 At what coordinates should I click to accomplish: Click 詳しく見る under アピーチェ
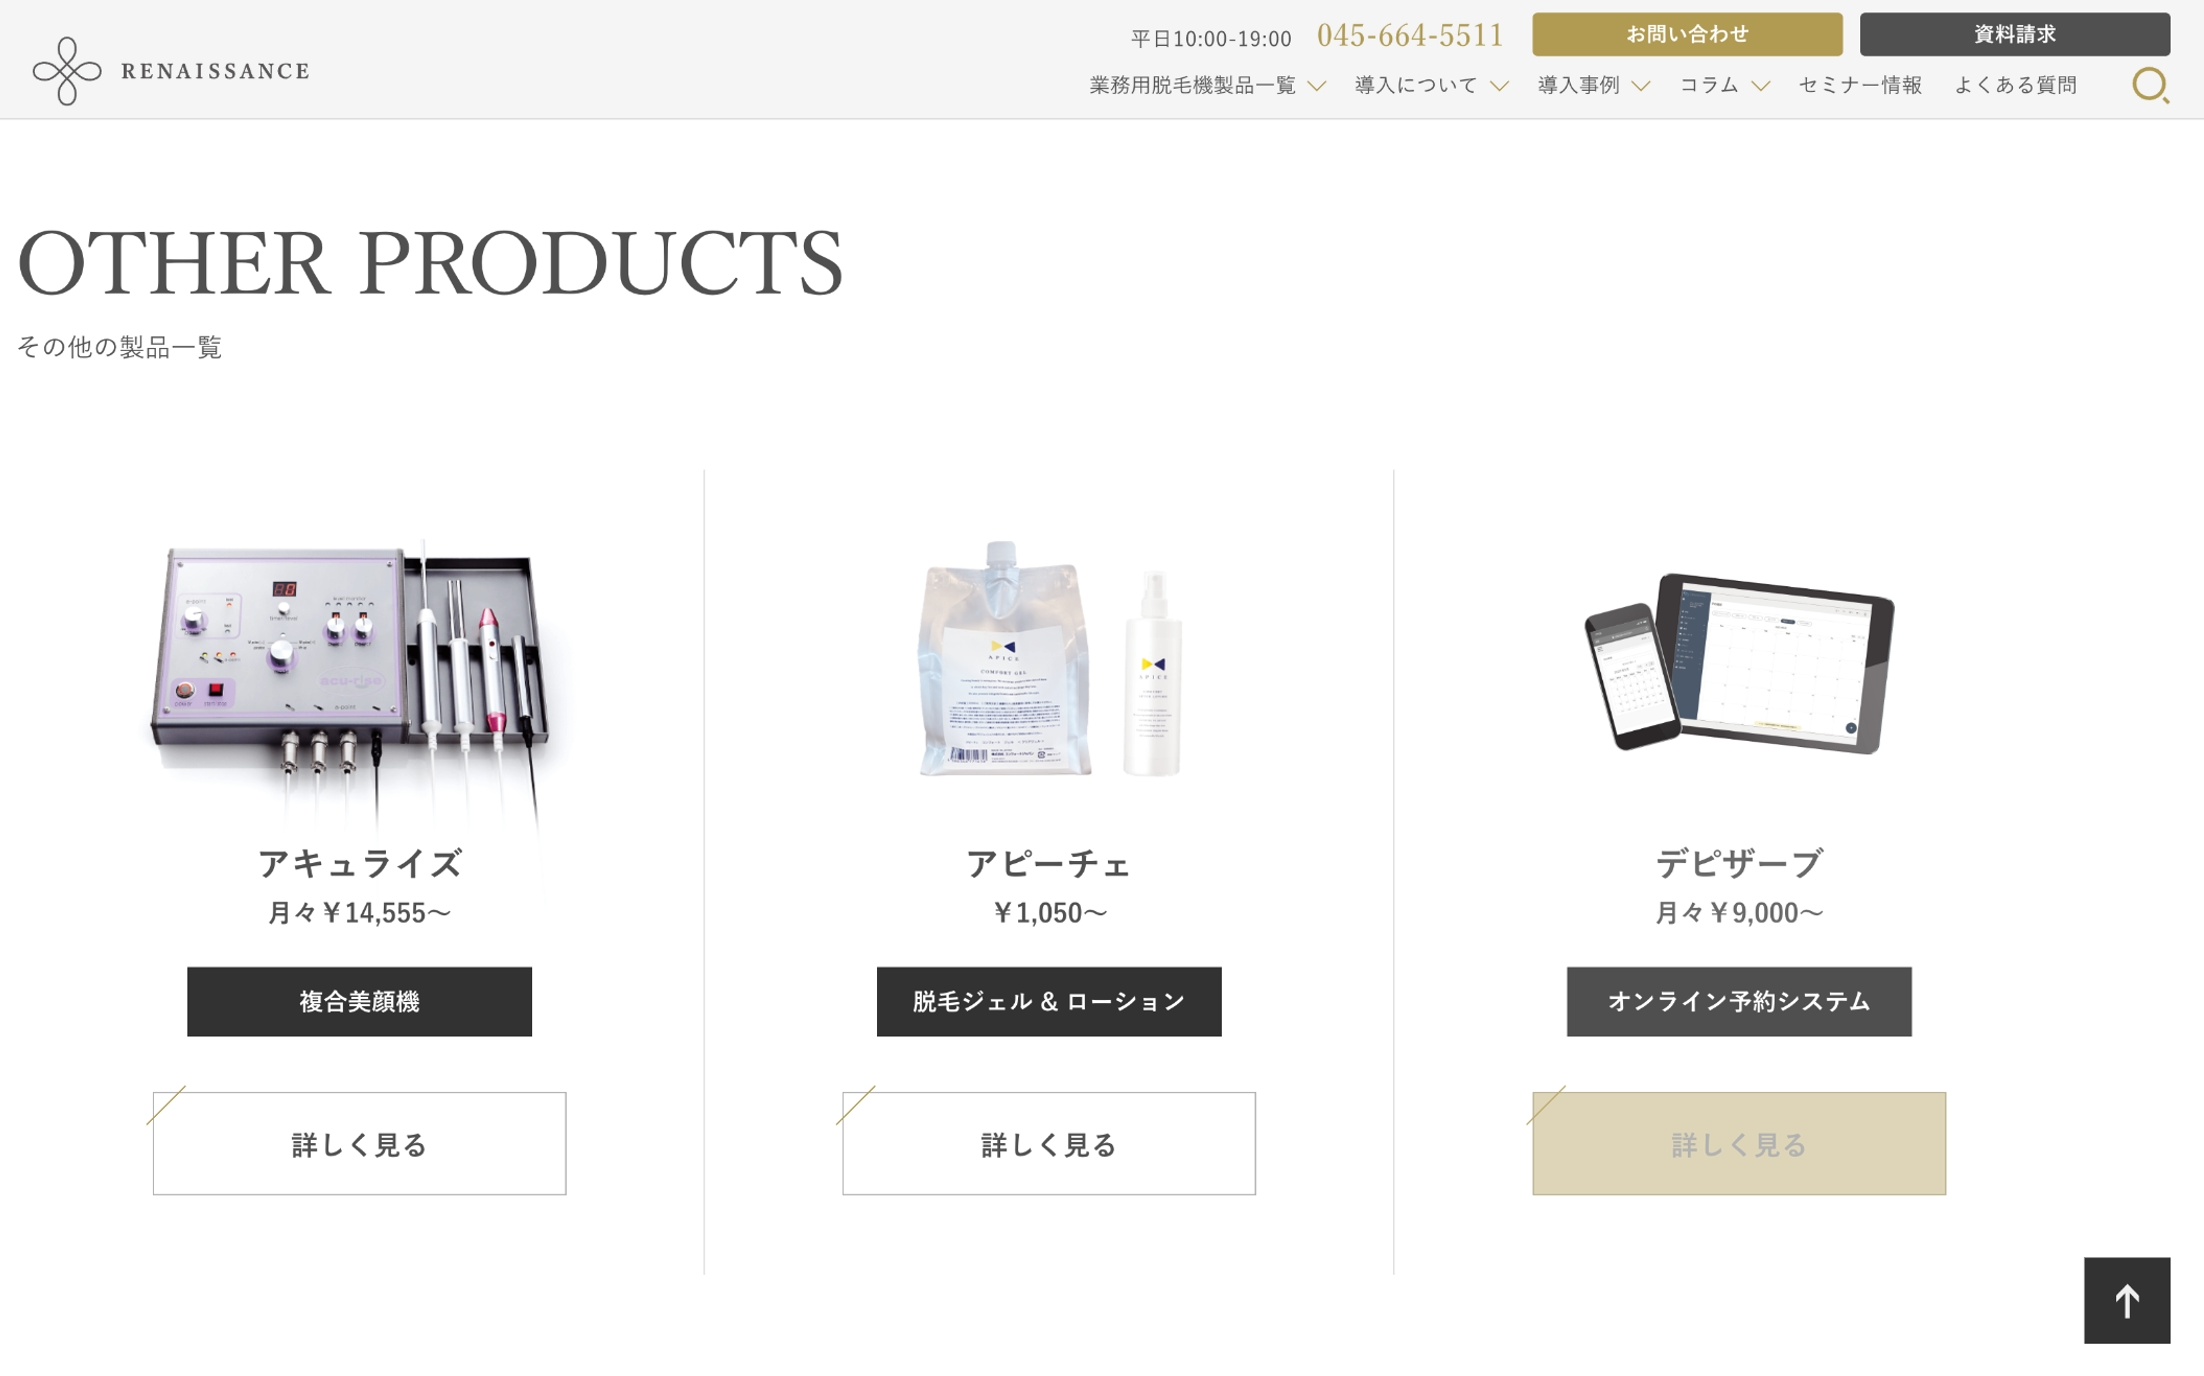pyautogui.click(x=1049, y=1143)
